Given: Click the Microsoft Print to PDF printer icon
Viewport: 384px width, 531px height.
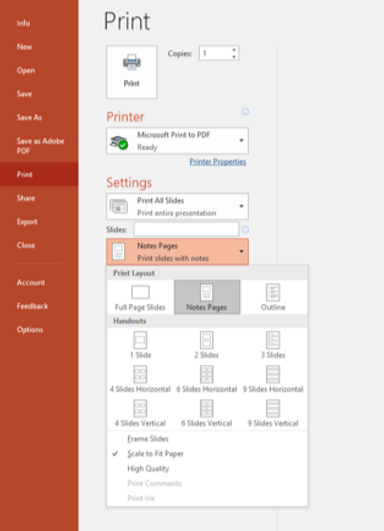Looking at the screenshot, I should click(119, 142).
